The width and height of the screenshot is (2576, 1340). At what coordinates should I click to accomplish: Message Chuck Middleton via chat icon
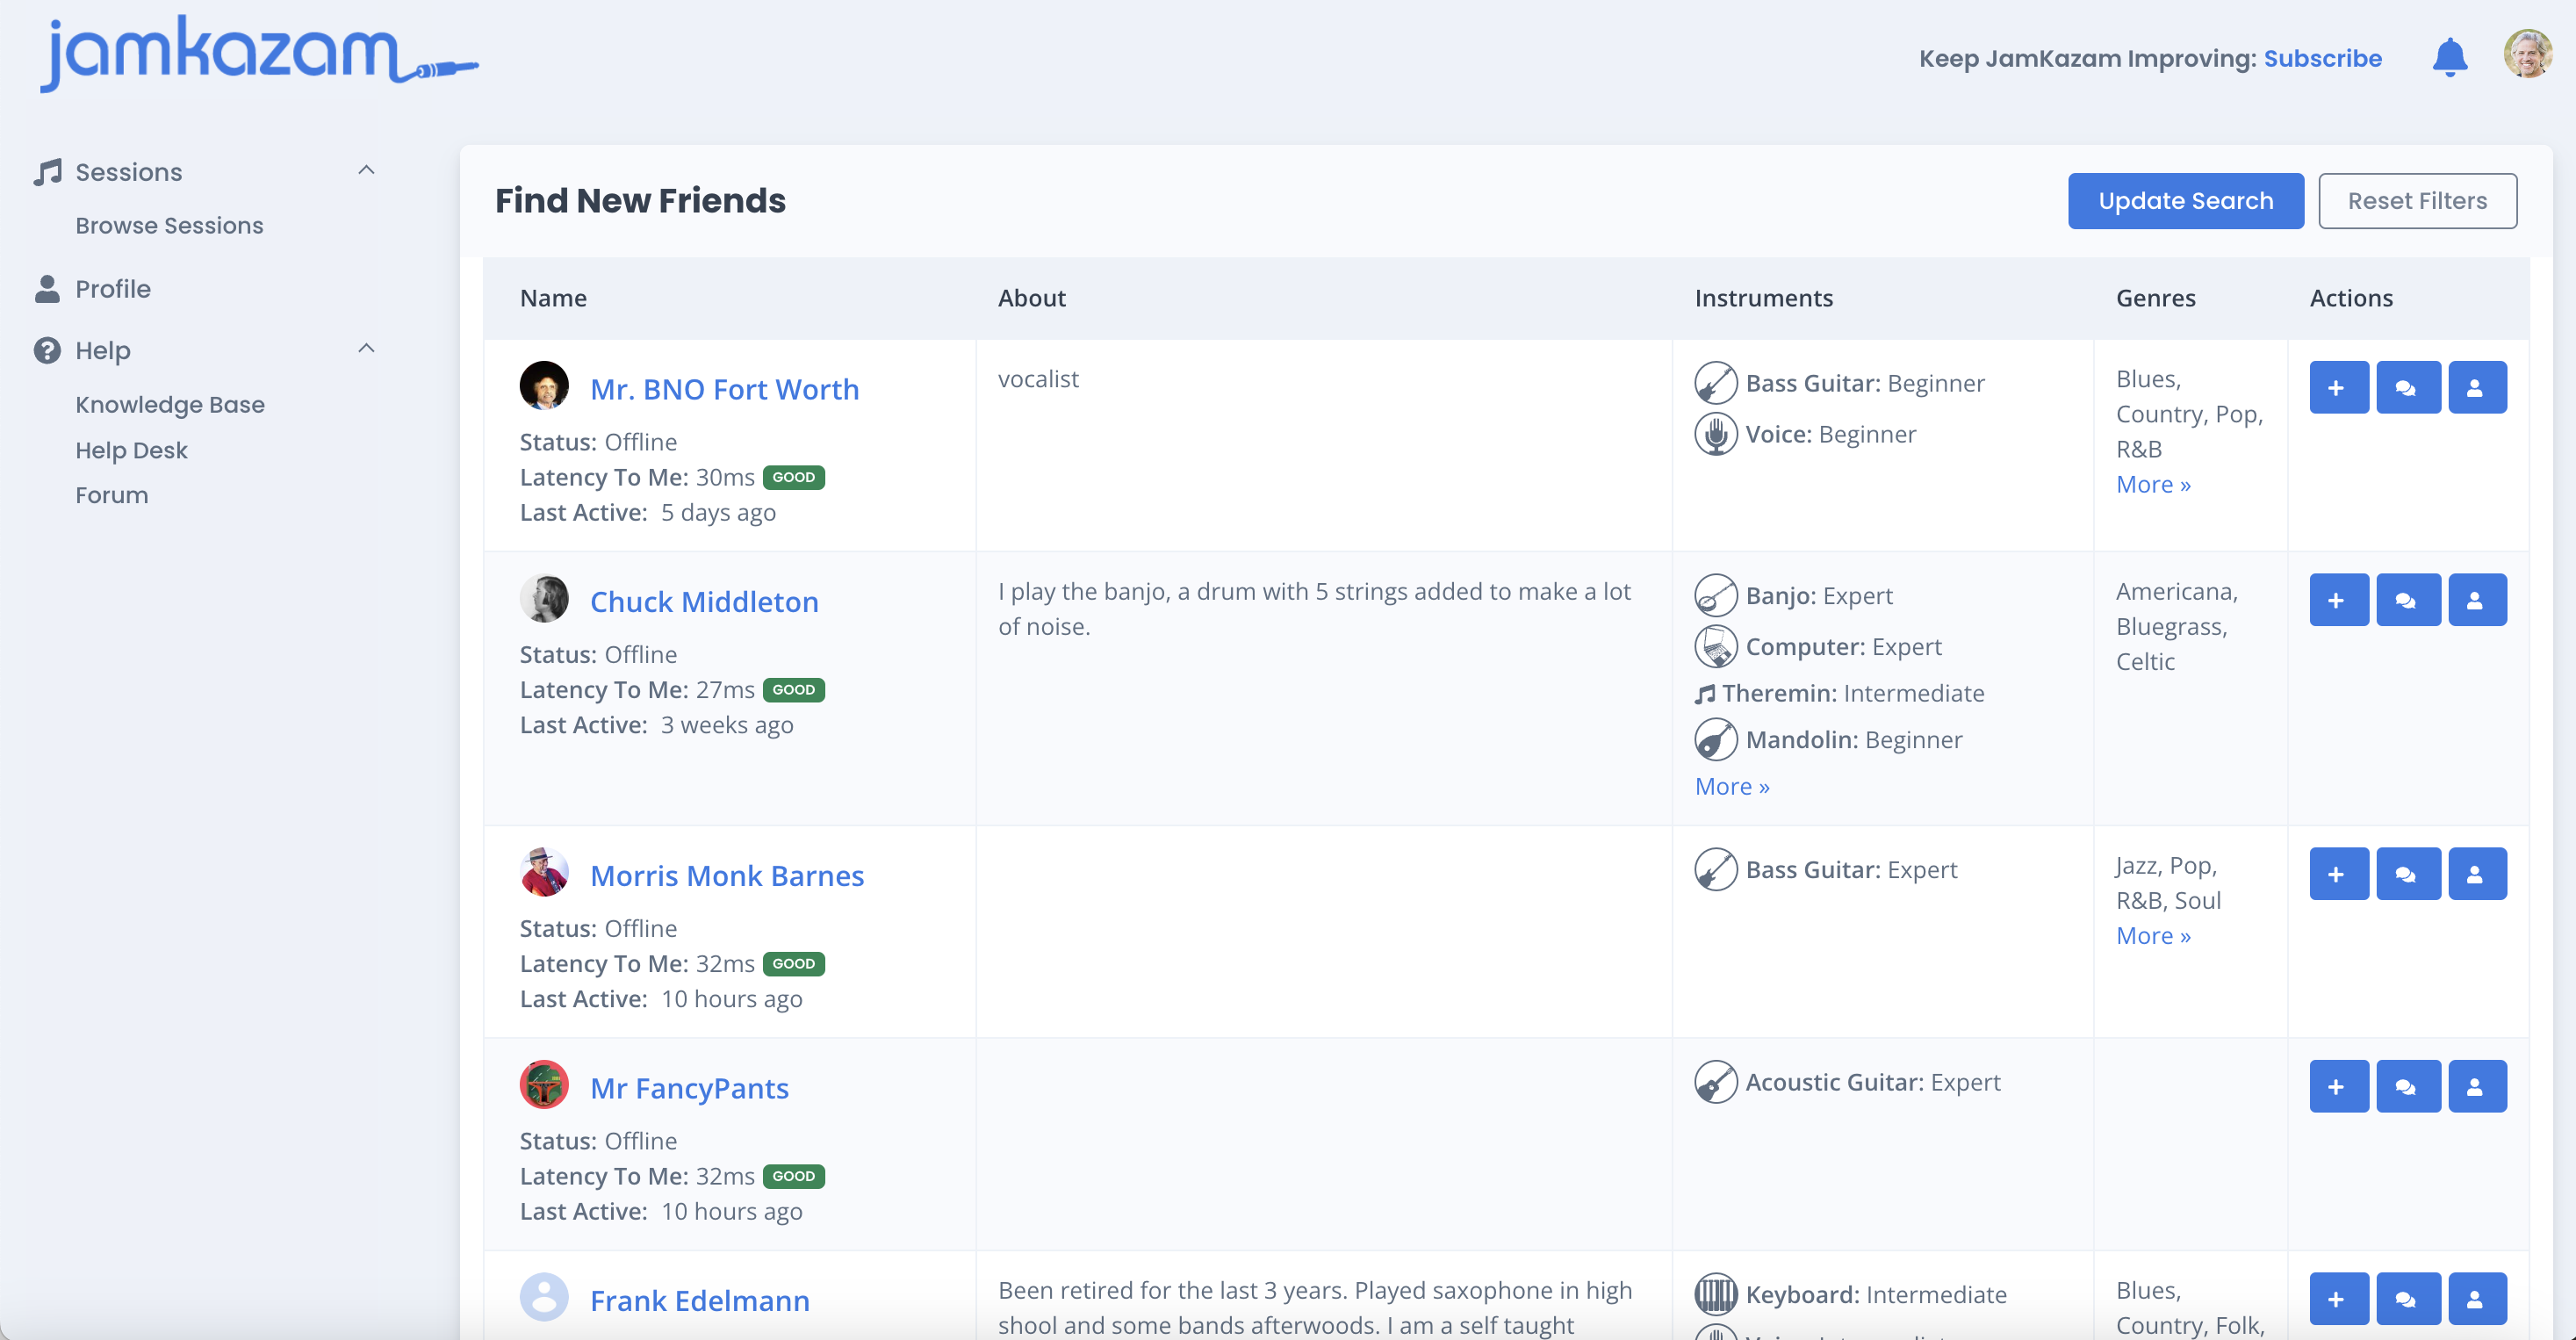[x=2407, y=600]
